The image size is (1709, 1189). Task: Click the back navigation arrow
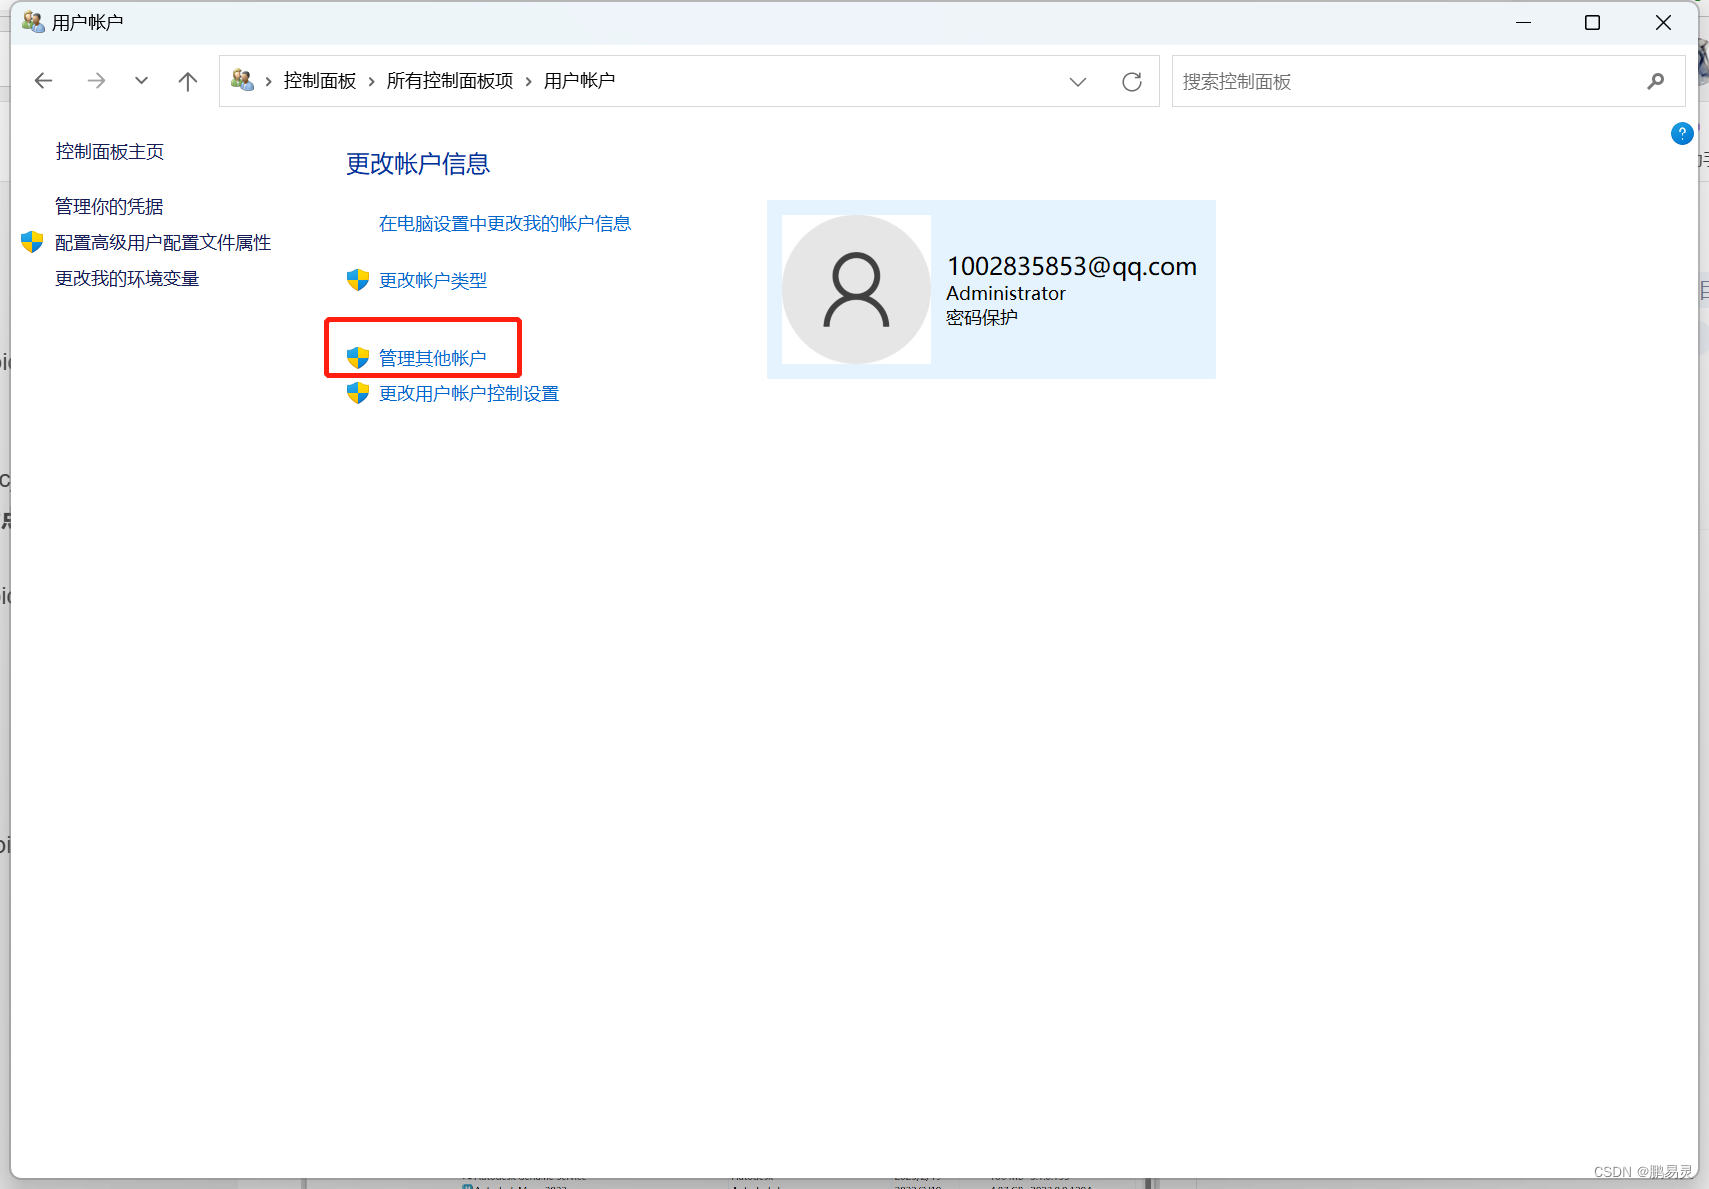(43, 80)
